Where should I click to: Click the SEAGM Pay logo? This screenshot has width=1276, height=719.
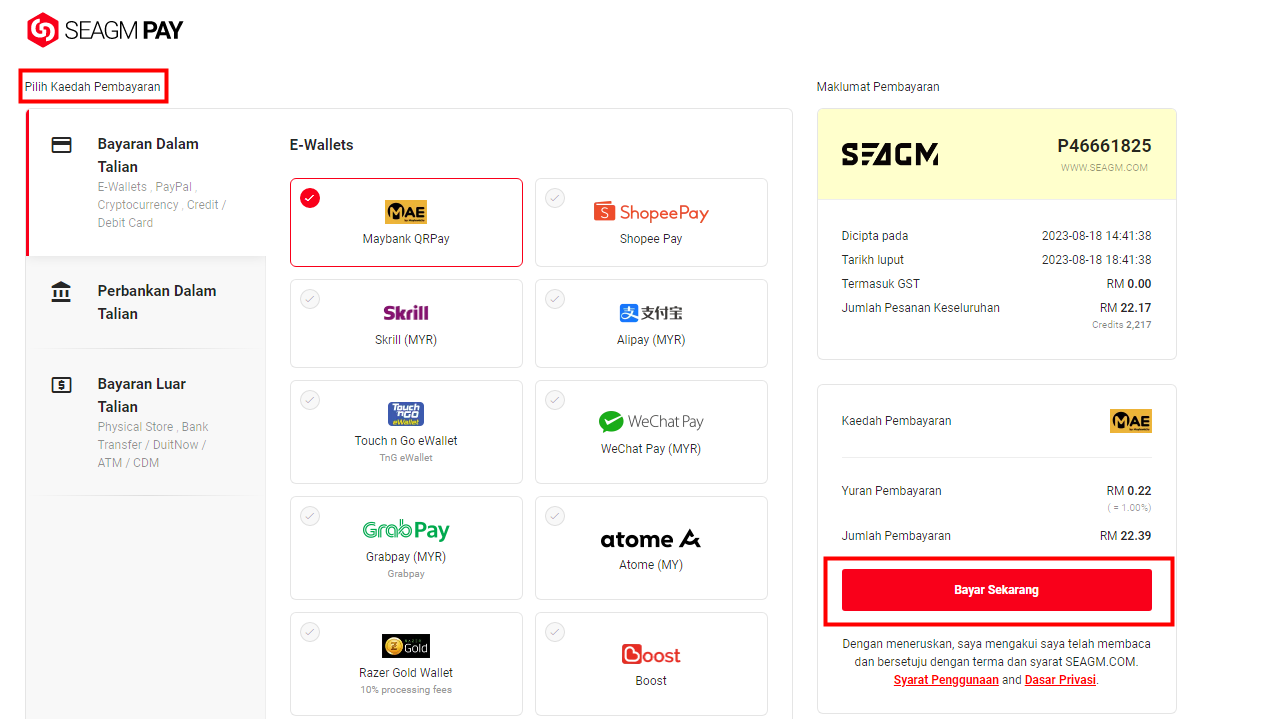coord(105,30)
